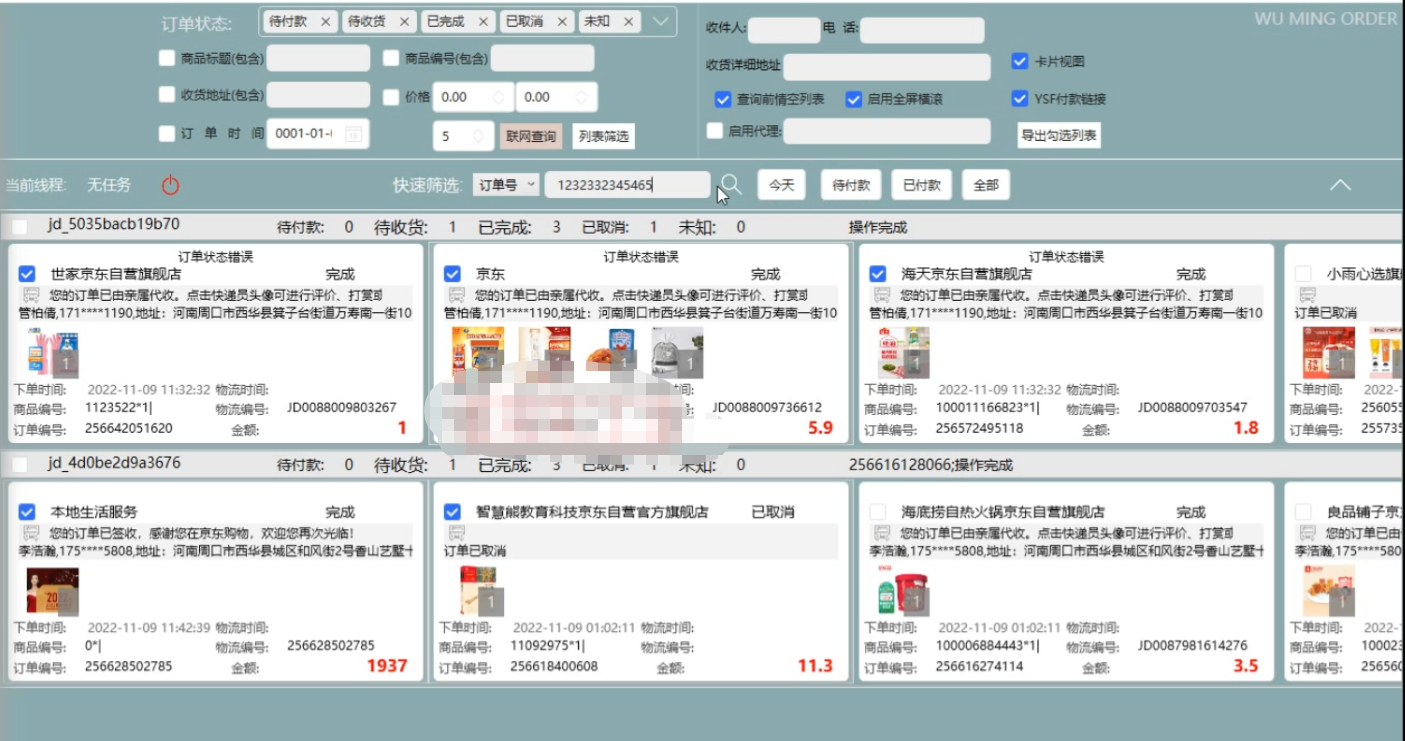The image size is (1405, 741).
Task: Check the 海底捞自热火锅 order card checkbox
Action: (878, 512)
